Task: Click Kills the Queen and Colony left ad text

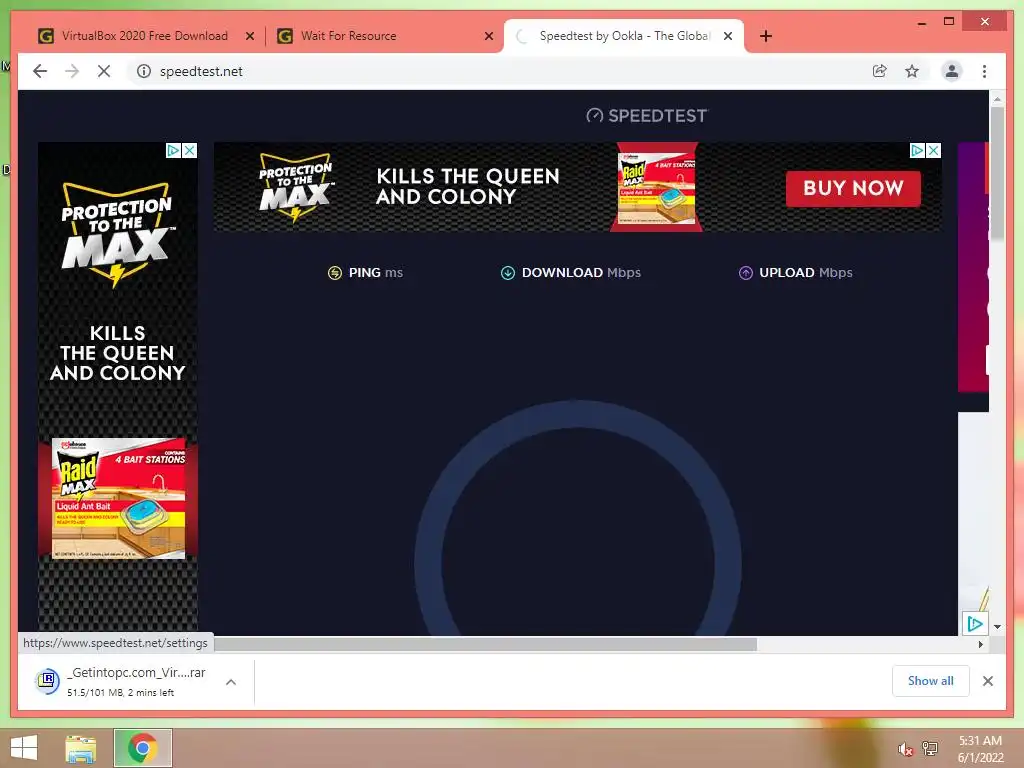Action: tap(118, 353)
